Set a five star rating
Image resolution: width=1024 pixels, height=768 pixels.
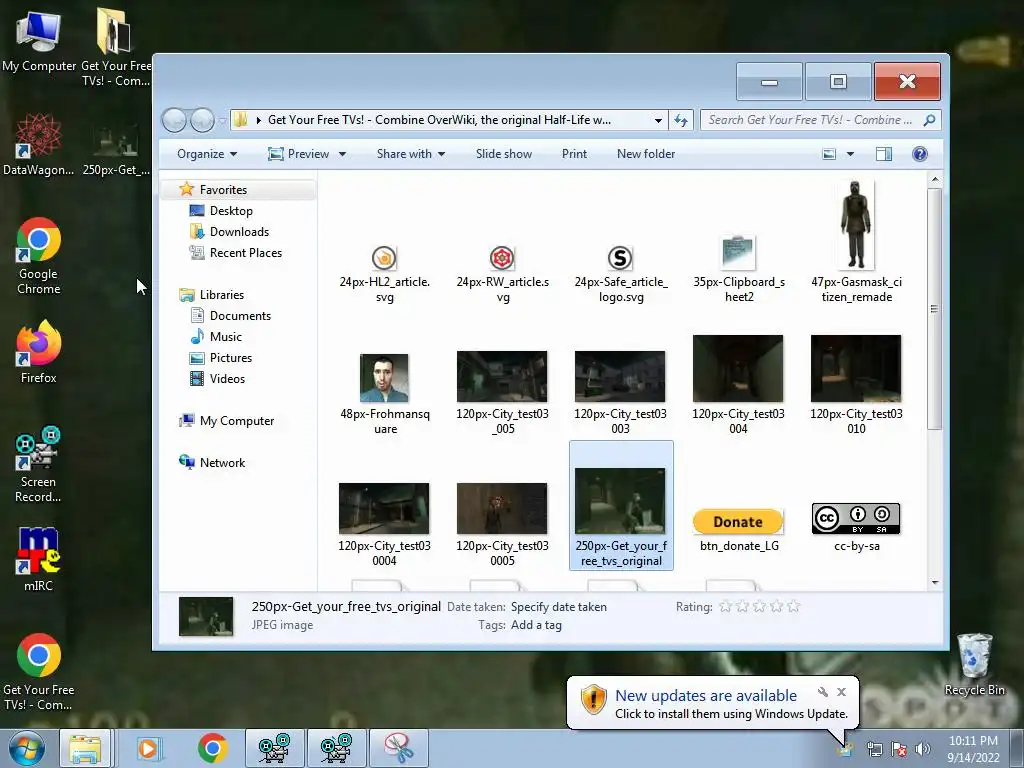[x=793, y=607]
